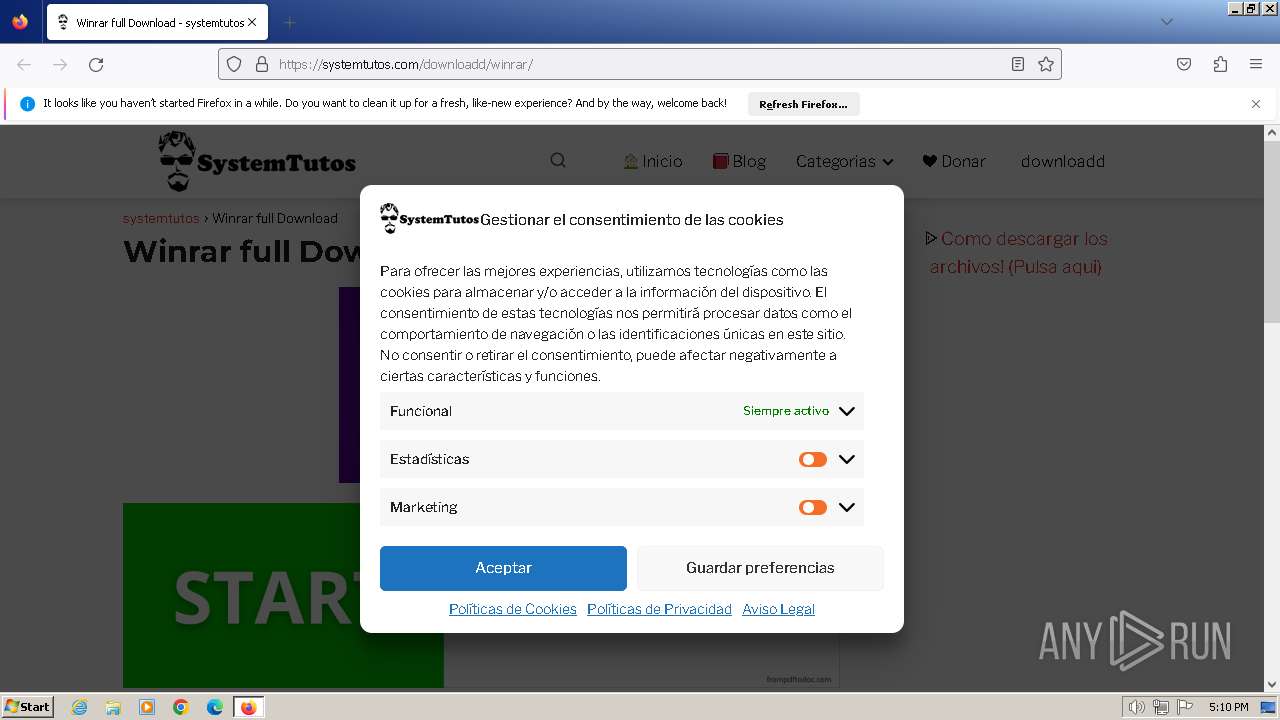Open File Explorer folder taskbar icon
The height and width of the screenshot is (720, 1280).
[113, 707]
